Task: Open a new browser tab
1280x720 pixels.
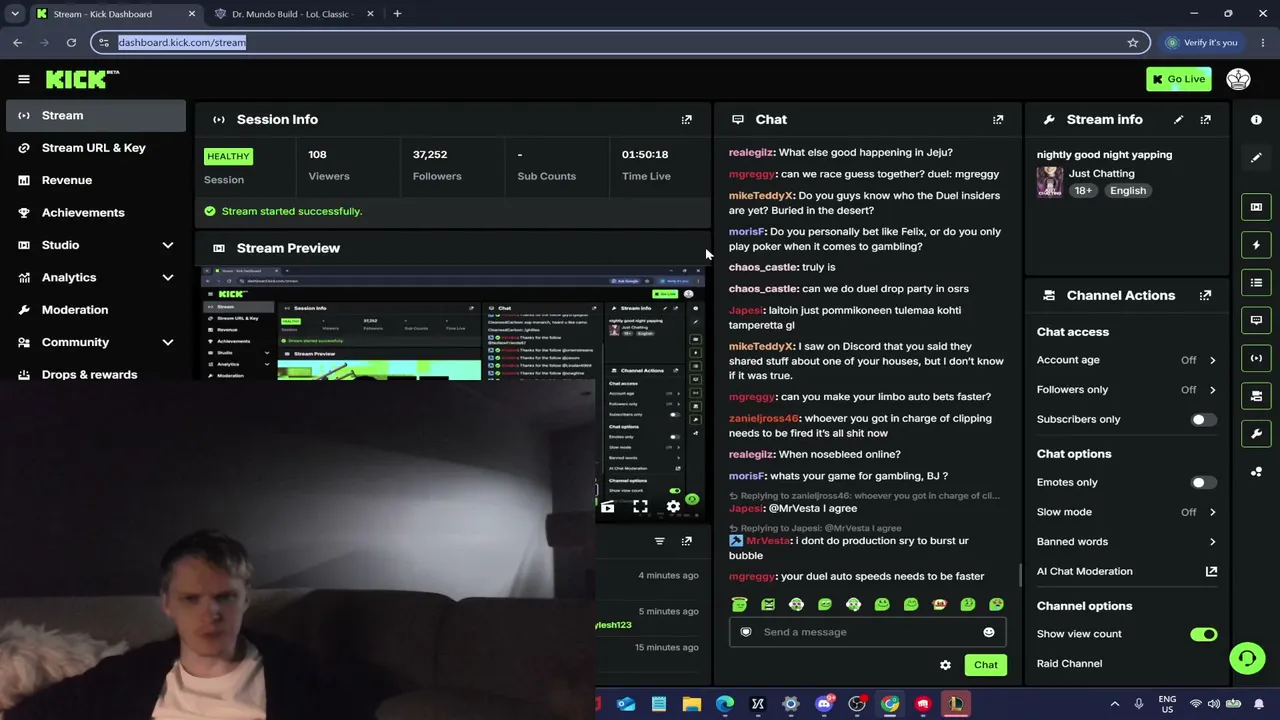Action: coord(397,14)
